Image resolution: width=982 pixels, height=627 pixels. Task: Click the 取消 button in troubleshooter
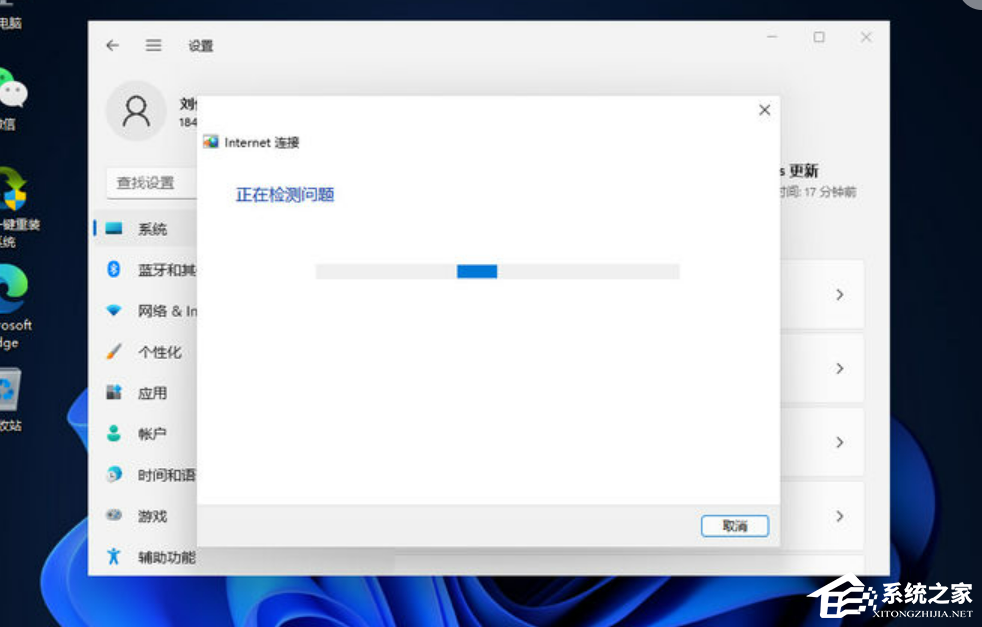click(x=734, y=526)
